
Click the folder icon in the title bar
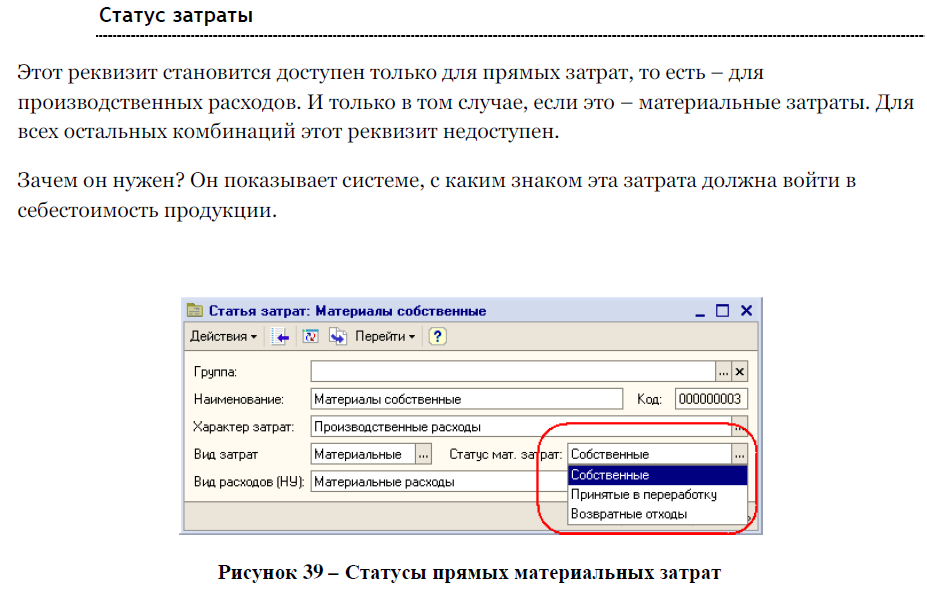(x=195, y=310)
